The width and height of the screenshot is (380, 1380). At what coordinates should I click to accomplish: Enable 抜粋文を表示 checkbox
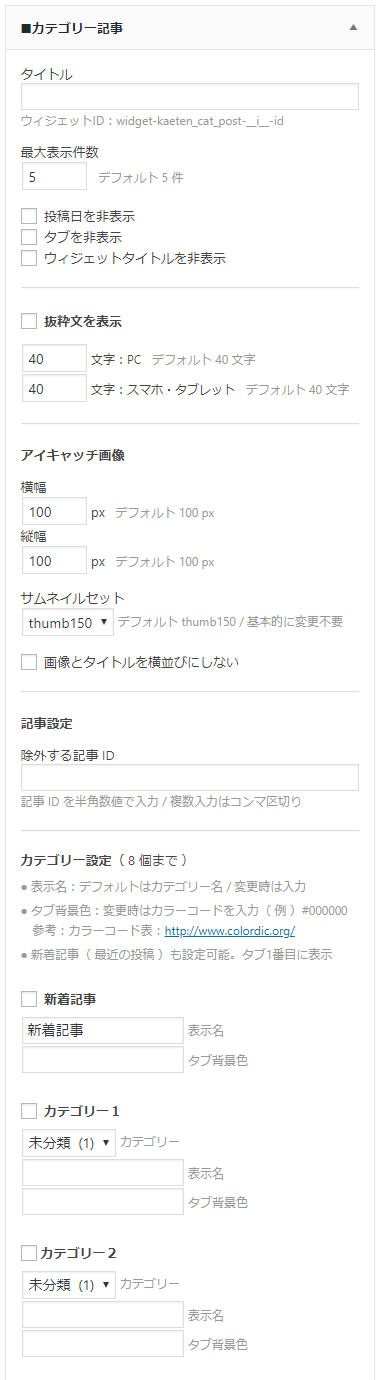pyautogui.click(x=29, y=322)
